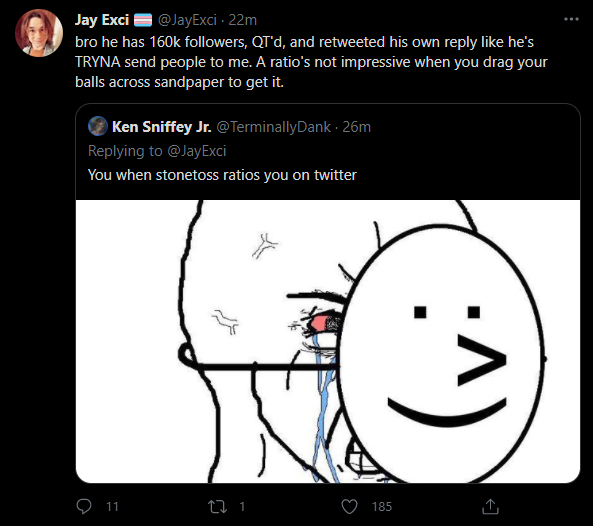593x526 pixels.
Task: Click the main tweet text body
Action: 311,62
